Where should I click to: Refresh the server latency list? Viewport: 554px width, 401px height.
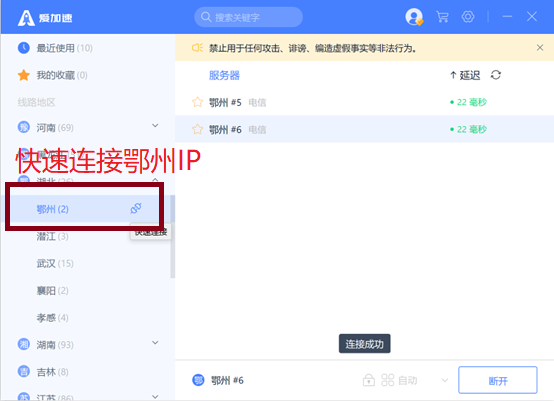496,75
